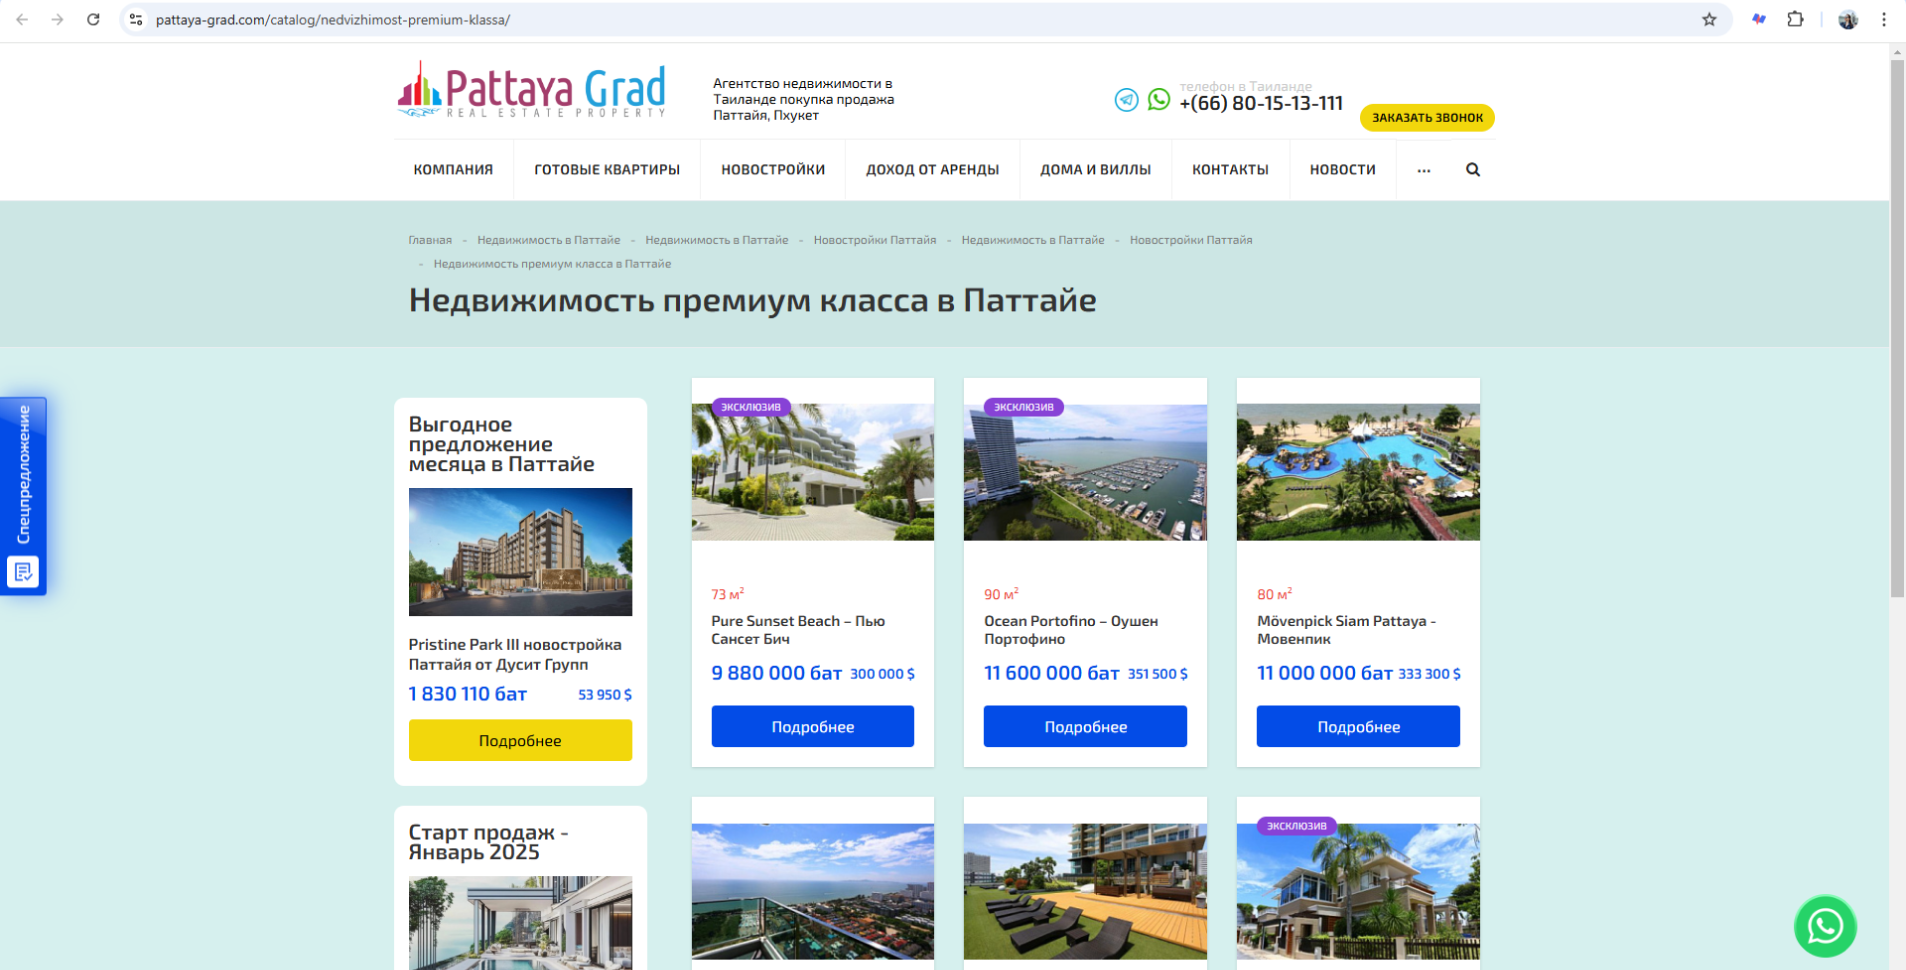
Task: Open the villa photo with ЭКСКЛЮЗИВ badge in second row
Action: 1358,892
